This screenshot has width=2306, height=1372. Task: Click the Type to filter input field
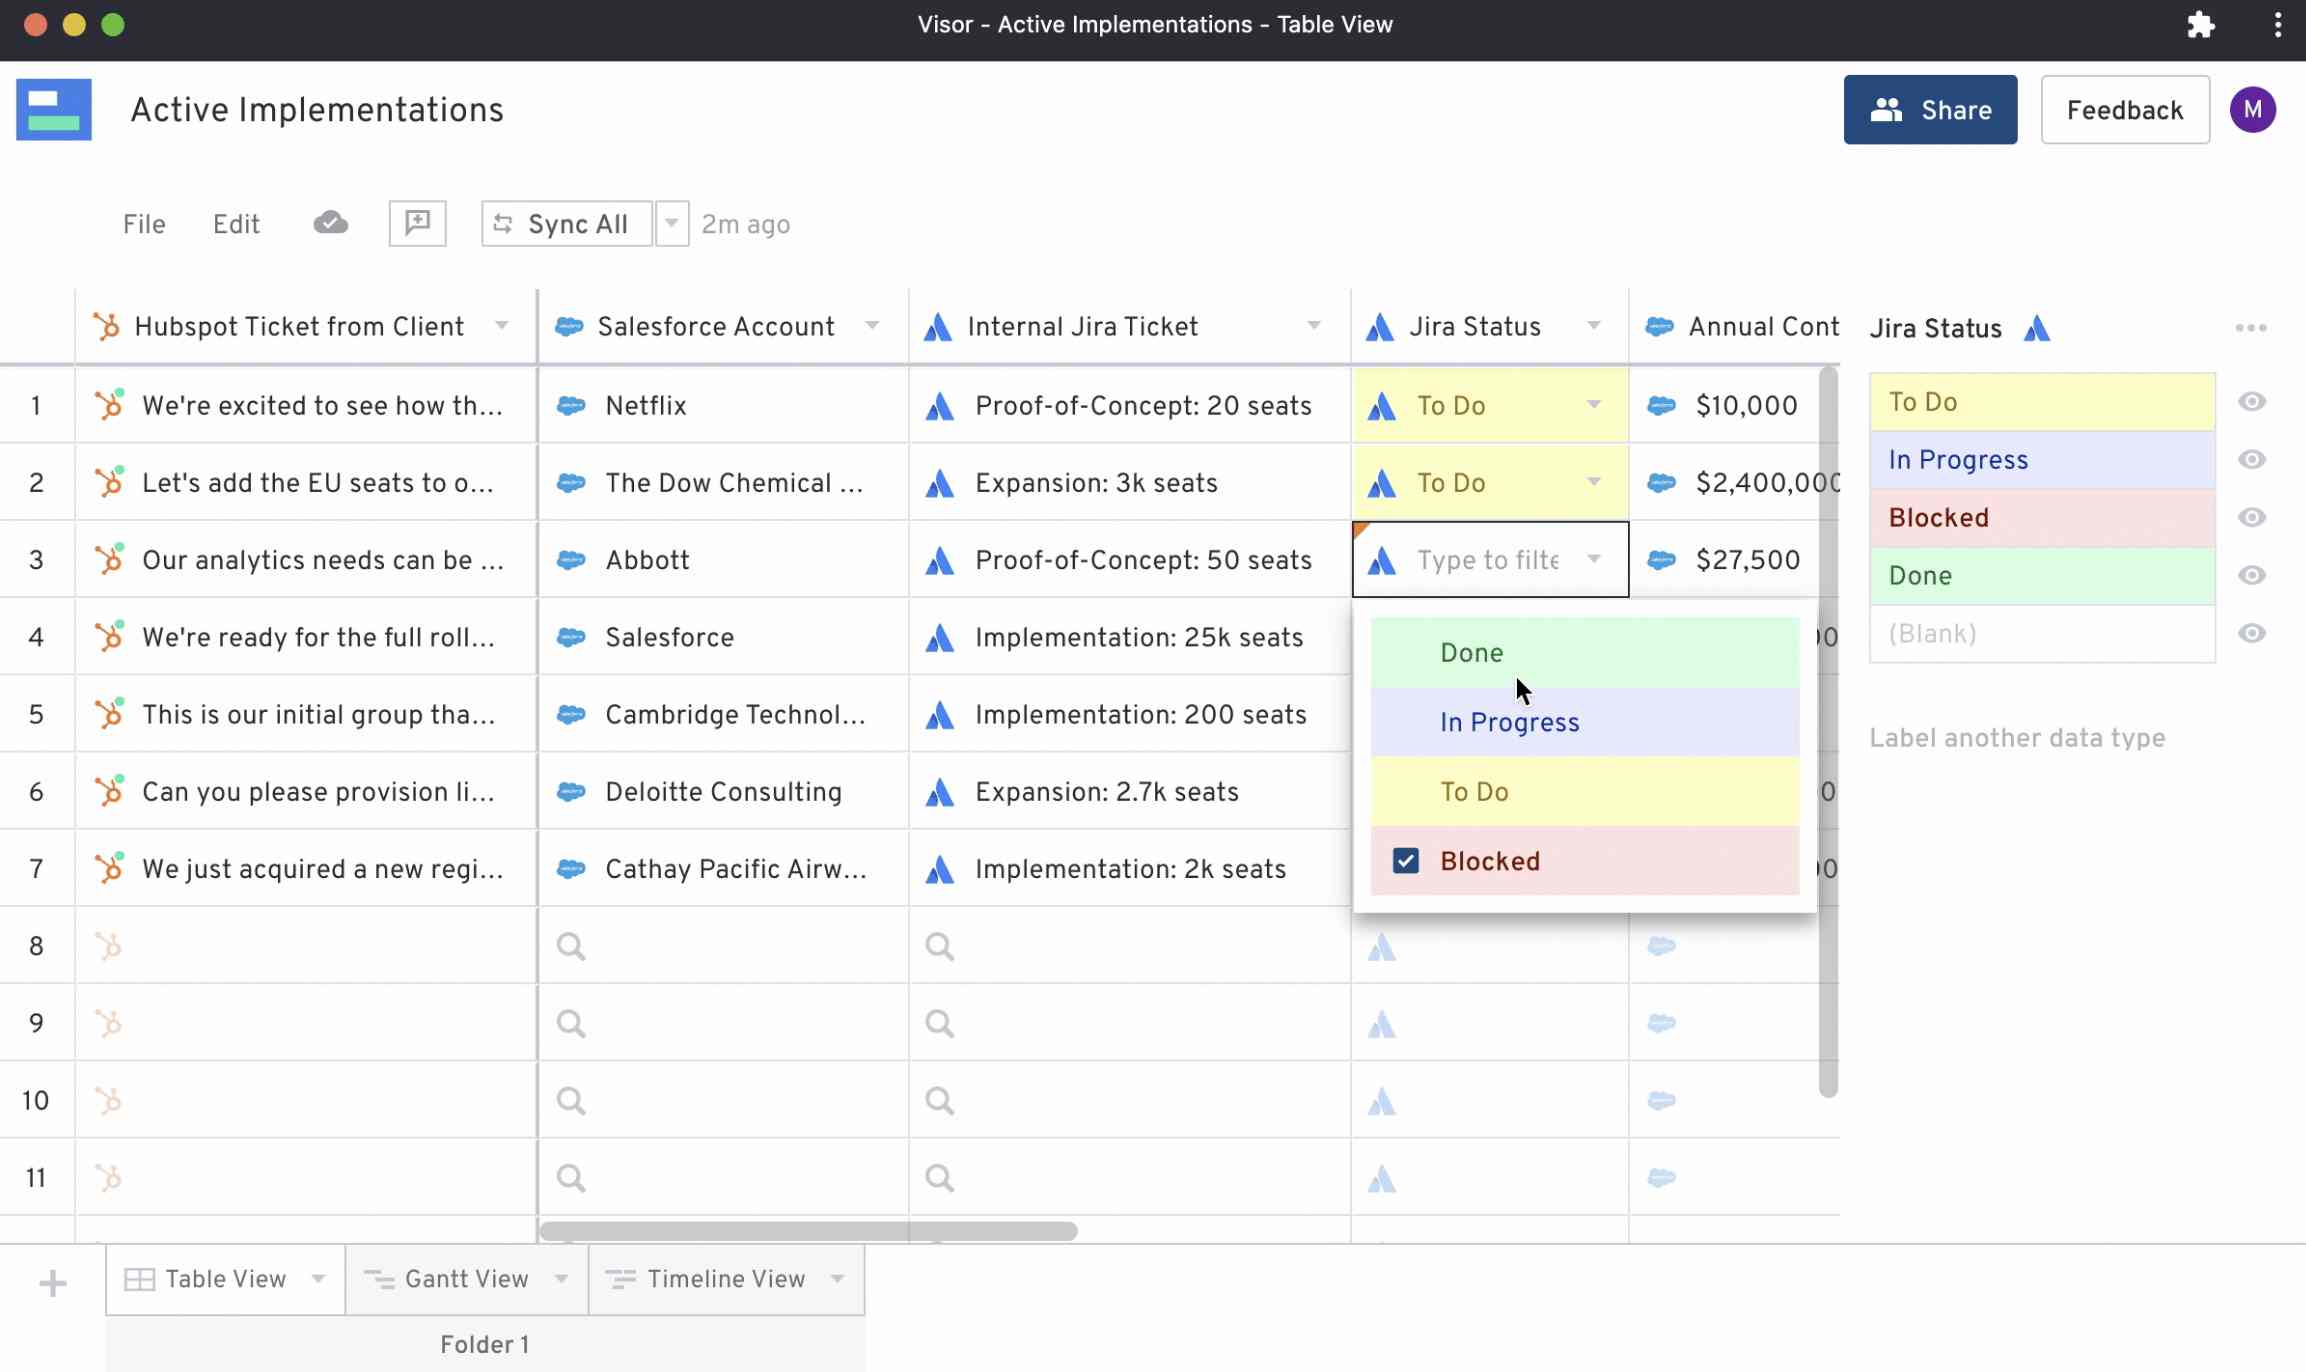[1488, 560]
